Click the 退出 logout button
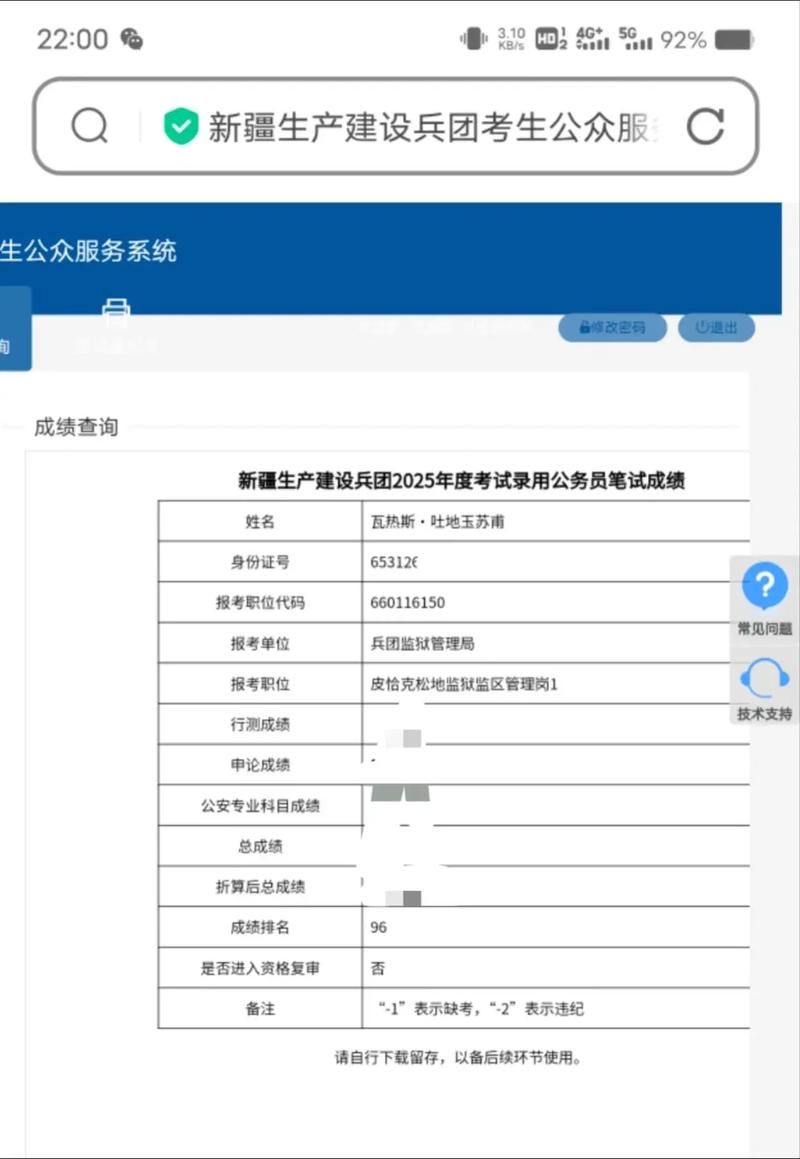Image resolution: width=800 pixels, height=1159 pixels. coord(716,327)
